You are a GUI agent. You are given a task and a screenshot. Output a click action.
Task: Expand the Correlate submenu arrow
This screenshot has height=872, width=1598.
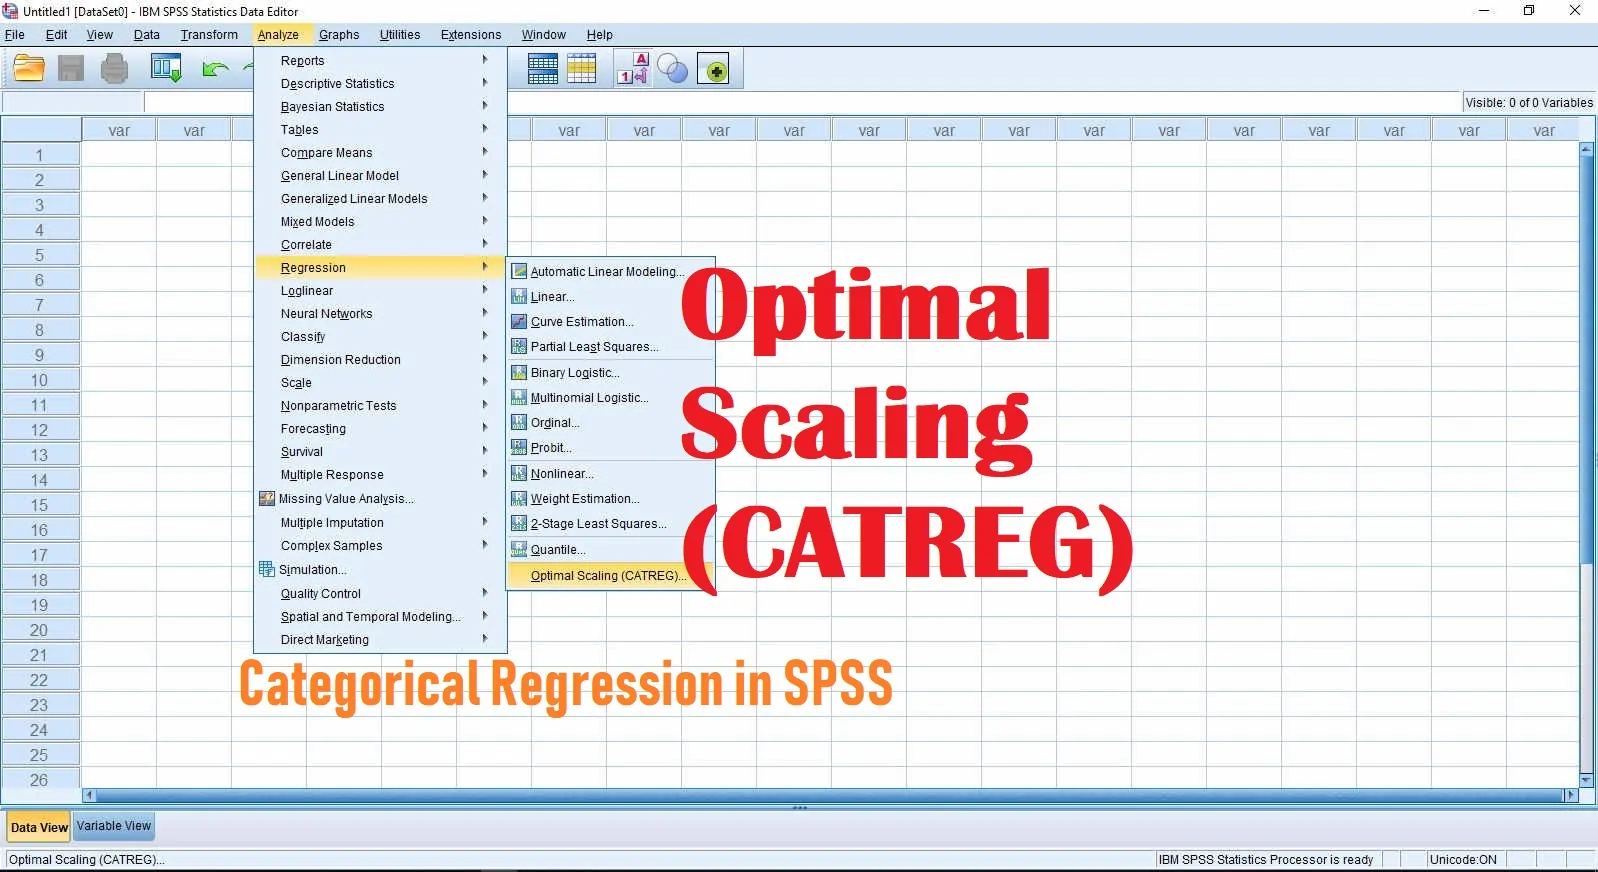485,244
